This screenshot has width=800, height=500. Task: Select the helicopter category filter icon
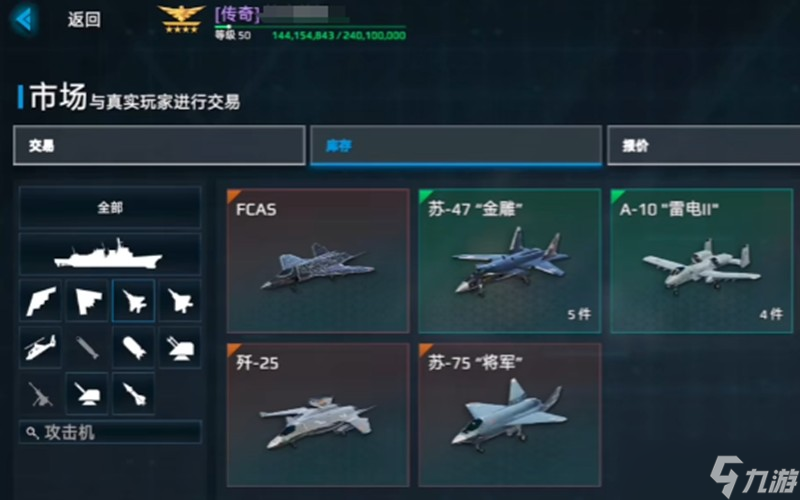pos(40,347)
